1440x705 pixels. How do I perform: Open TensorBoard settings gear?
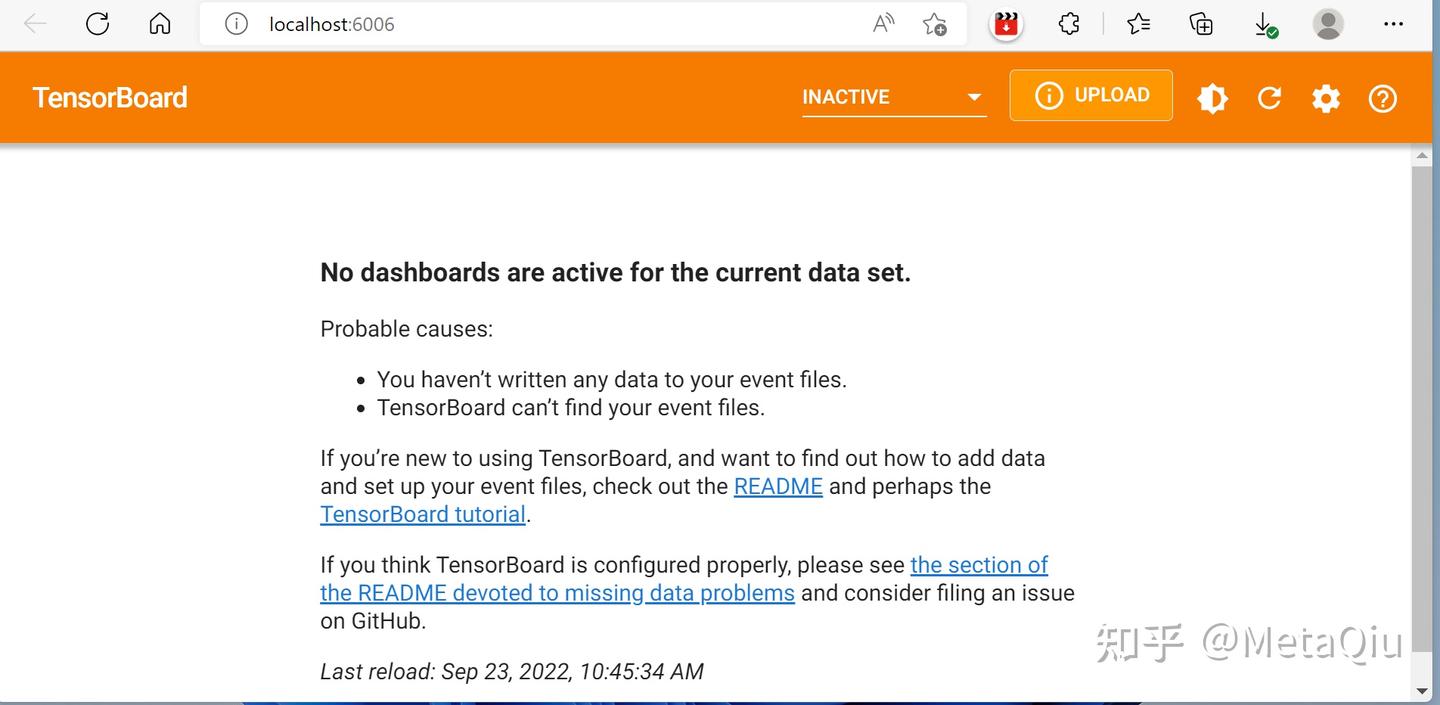tap(1326, 98)
